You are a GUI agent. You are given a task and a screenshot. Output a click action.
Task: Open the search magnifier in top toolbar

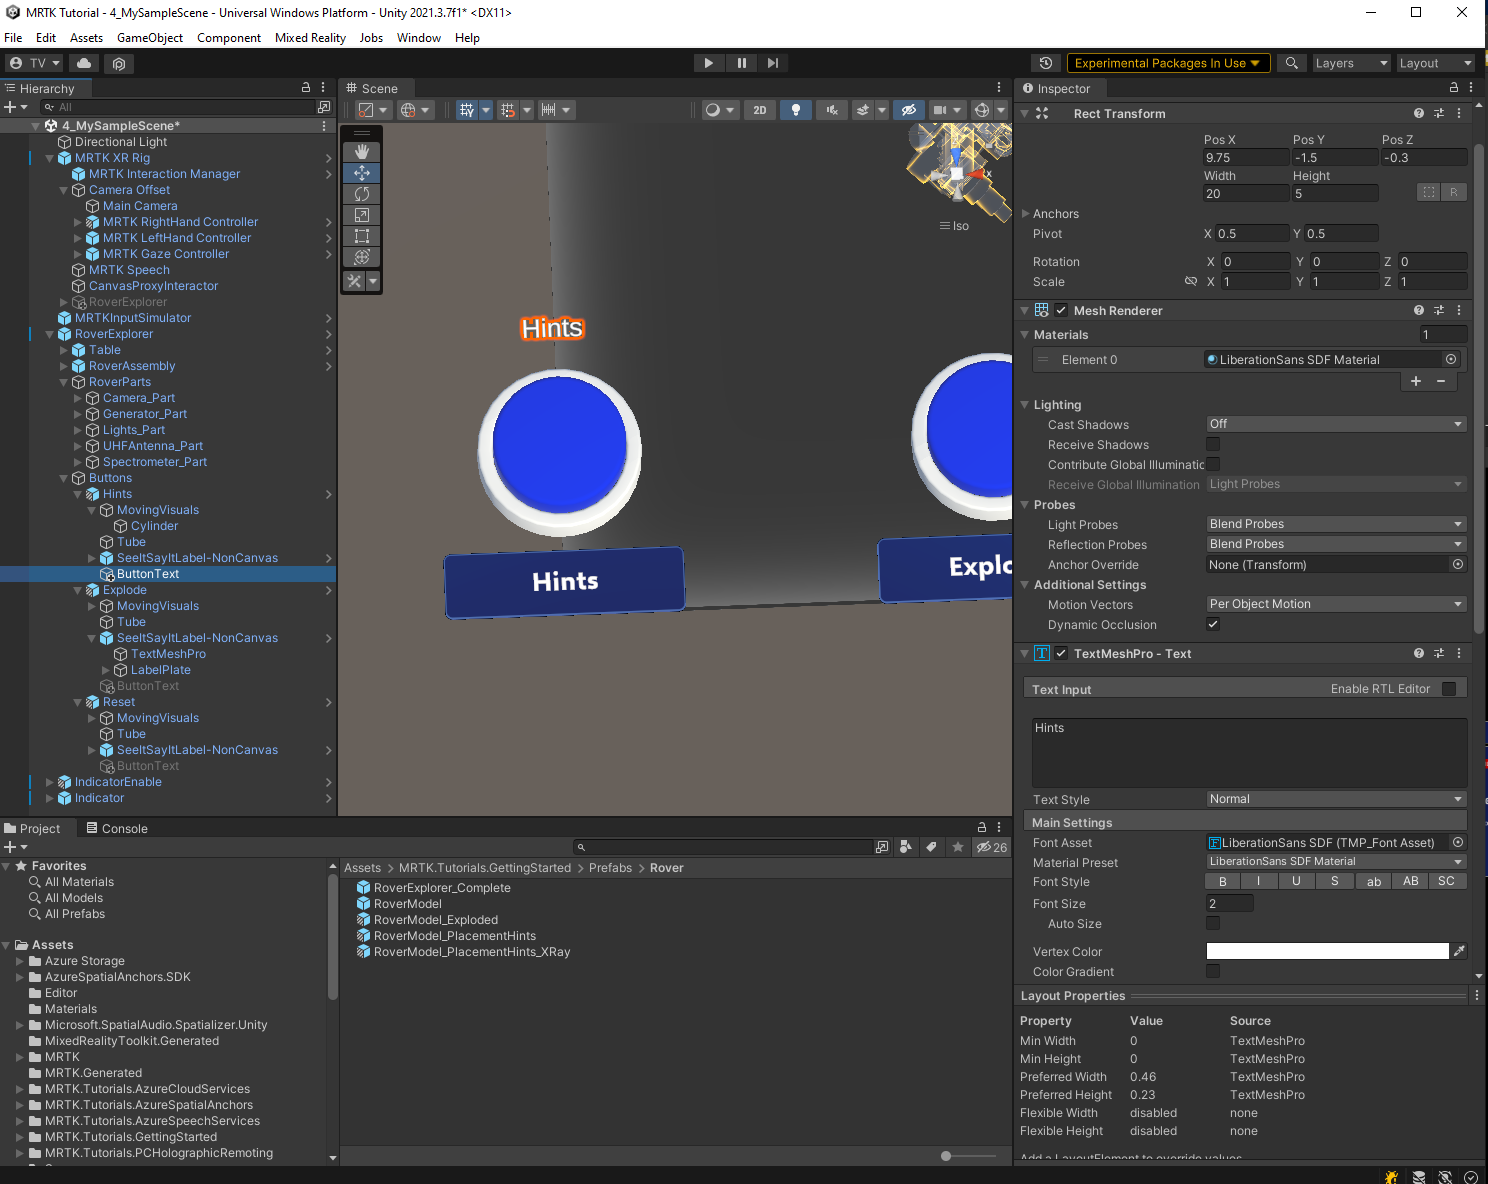click(x=1292, y=63)
